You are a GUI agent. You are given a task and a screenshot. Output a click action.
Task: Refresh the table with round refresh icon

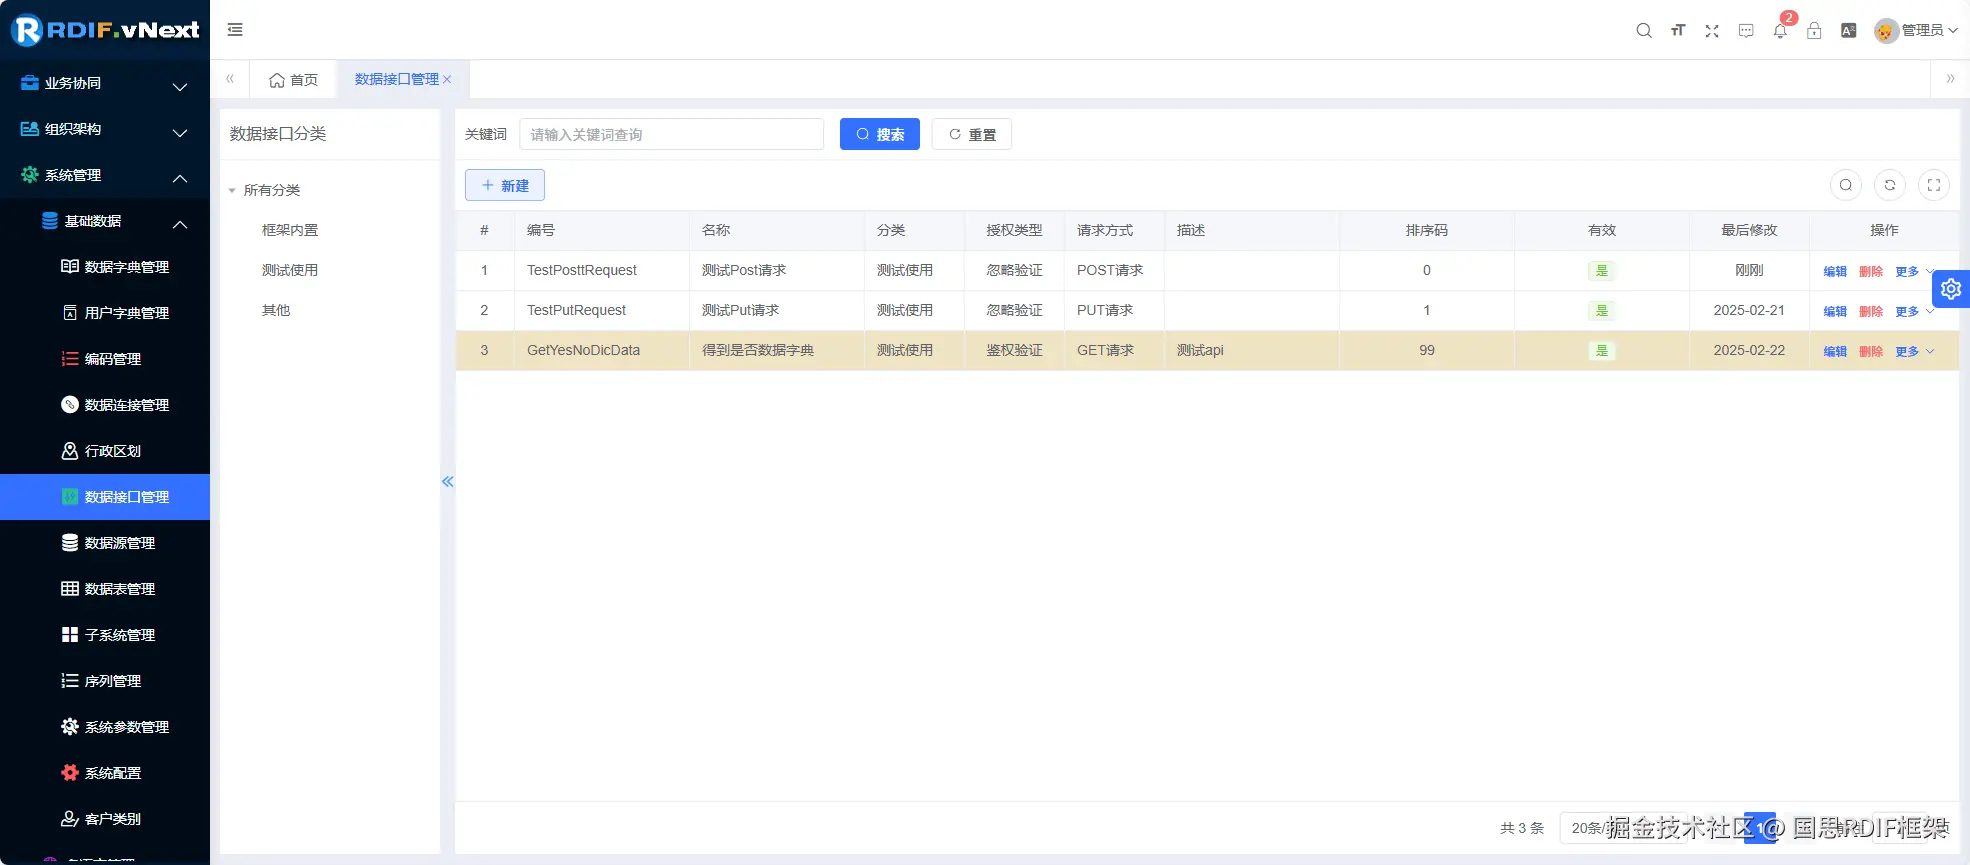click(x=1890, y=185)
